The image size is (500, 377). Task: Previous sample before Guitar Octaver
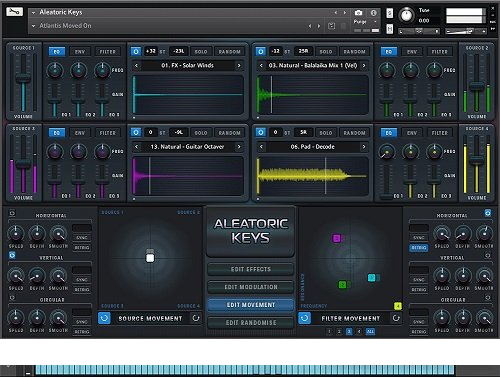coord(136,147)
